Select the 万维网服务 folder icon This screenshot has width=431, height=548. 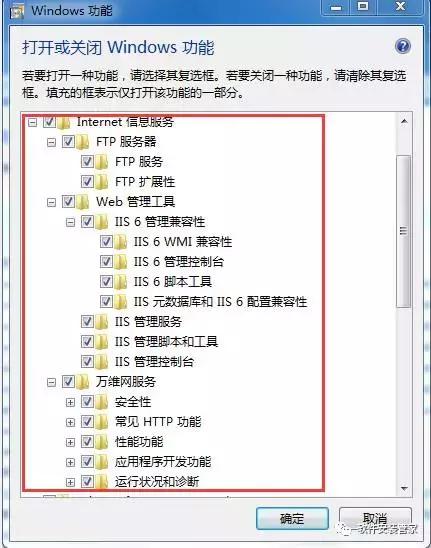coord(83,382)
